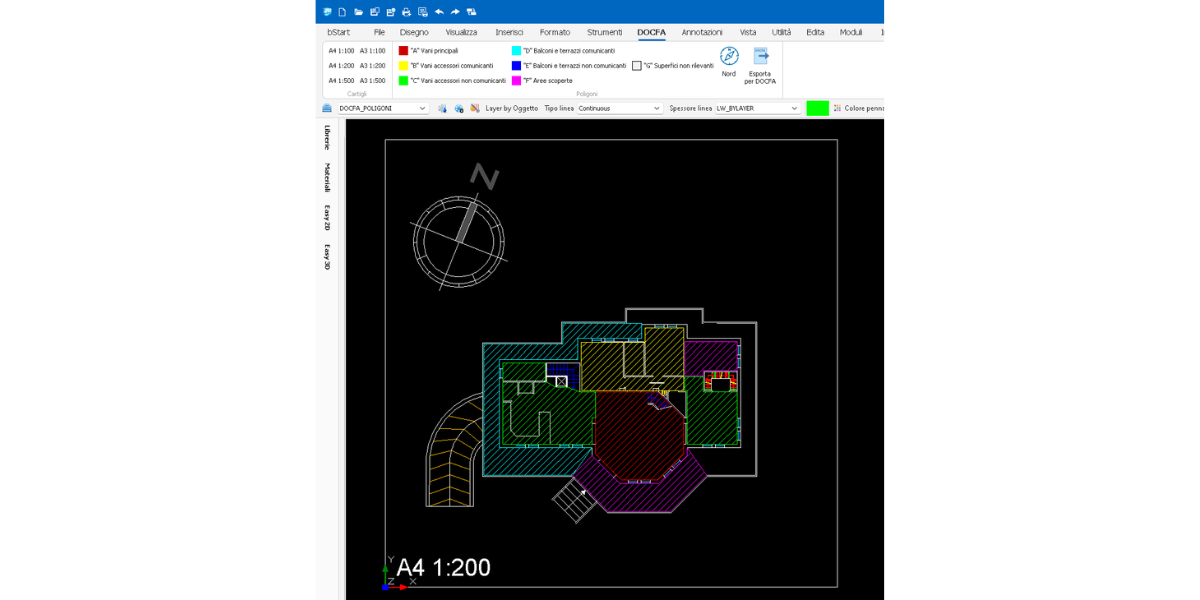Screen dimensions: 1200x600
Task: Create a new document from quick access toolbar
Action: click(342, 12)
